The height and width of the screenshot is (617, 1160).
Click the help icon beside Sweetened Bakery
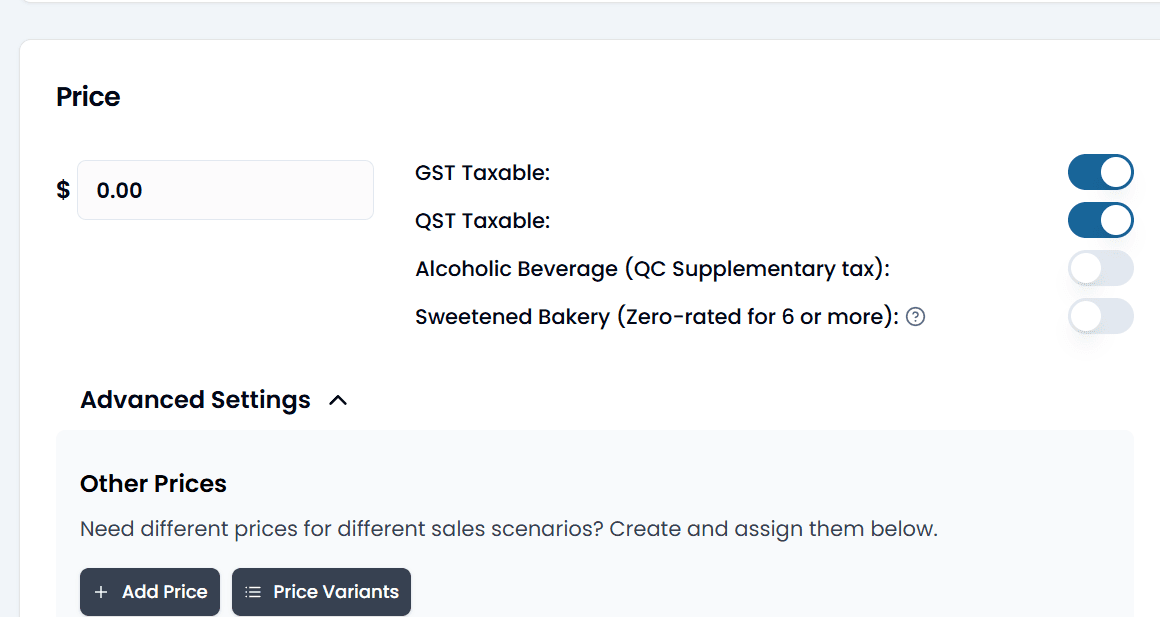pyautogui.click(x=915, y=317)
